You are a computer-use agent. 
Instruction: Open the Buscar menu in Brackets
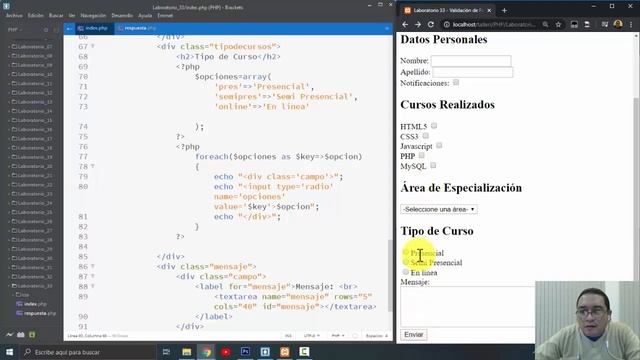[x=56, y=16]
